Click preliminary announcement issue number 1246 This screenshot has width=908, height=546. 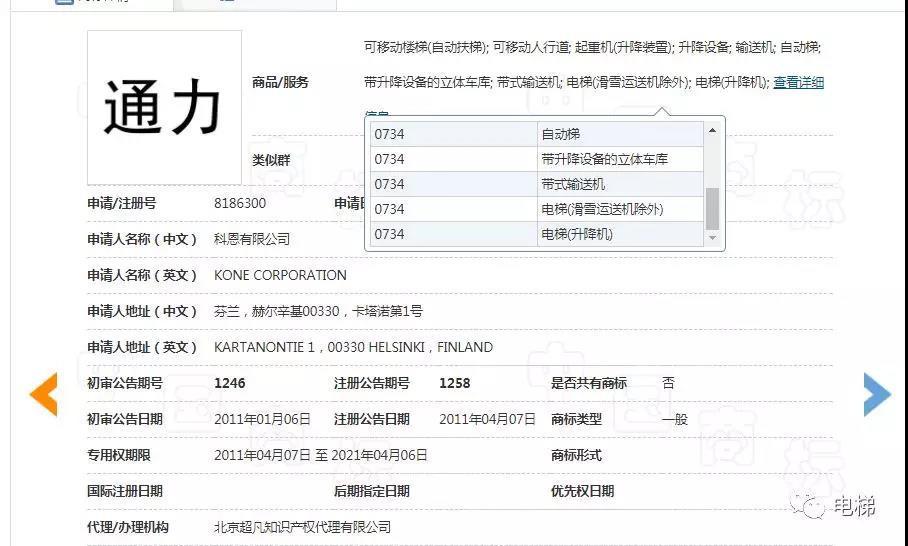(229, 383)
